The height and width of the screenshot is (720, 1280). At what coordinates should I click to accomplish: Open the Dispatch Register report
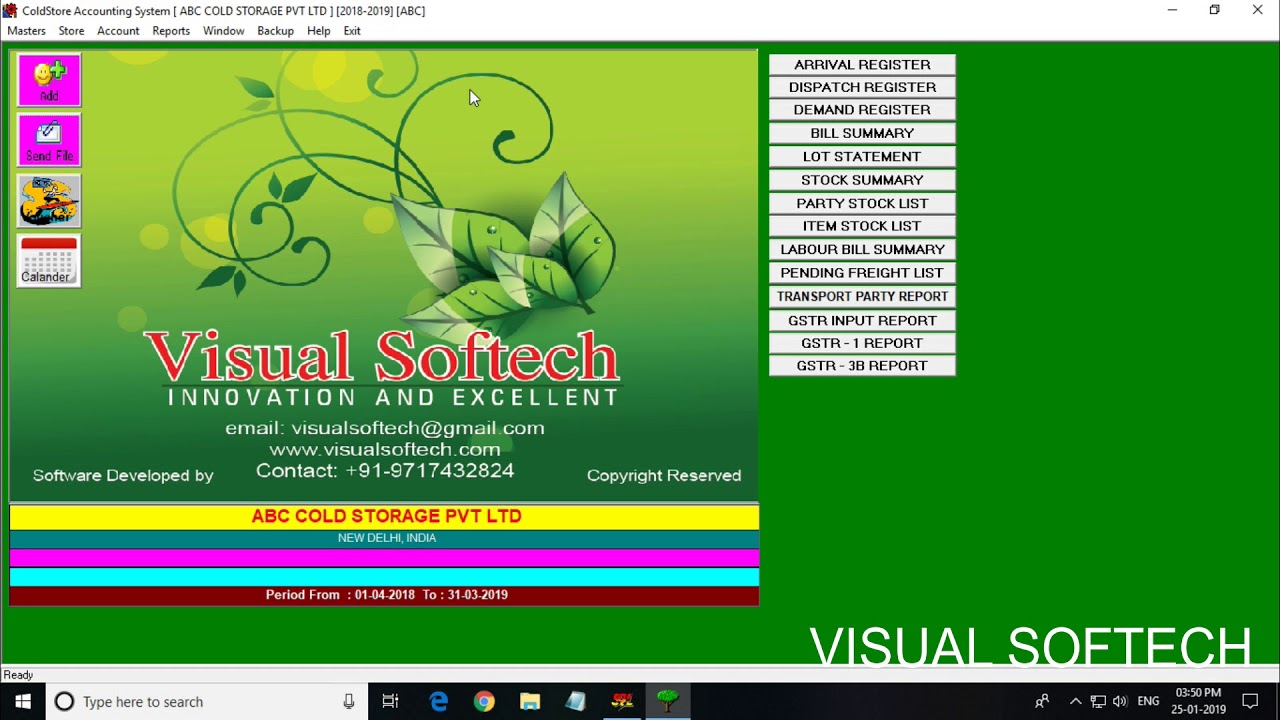coord(862,87)
